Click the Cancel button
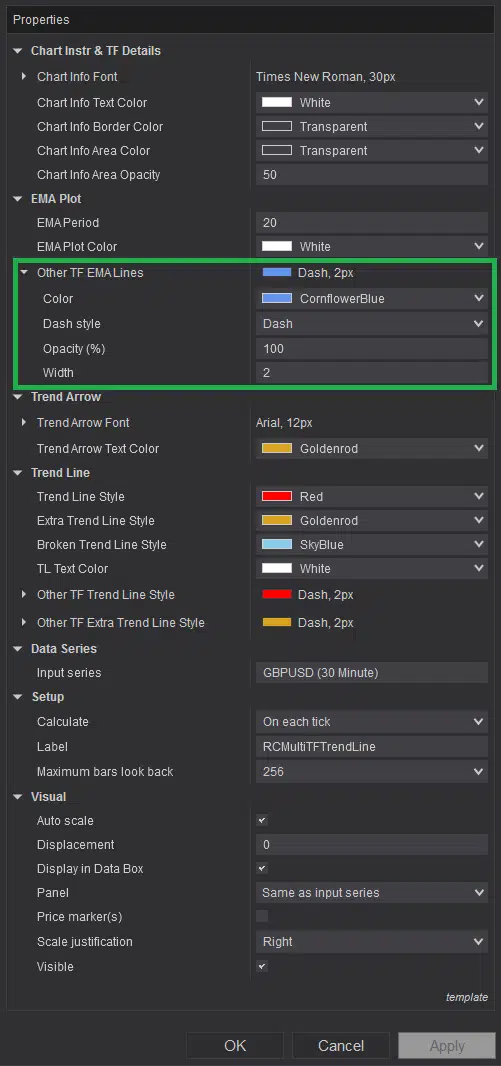The image size is (501, 1066). 341,1046
